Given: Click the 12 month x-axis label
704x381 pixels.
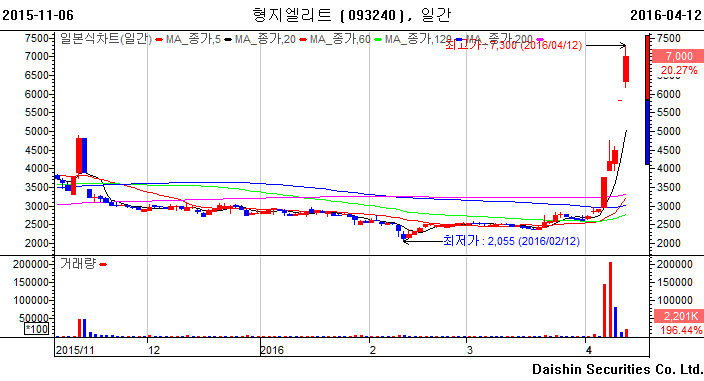Looking at the screenshot, I should [154, 350].
